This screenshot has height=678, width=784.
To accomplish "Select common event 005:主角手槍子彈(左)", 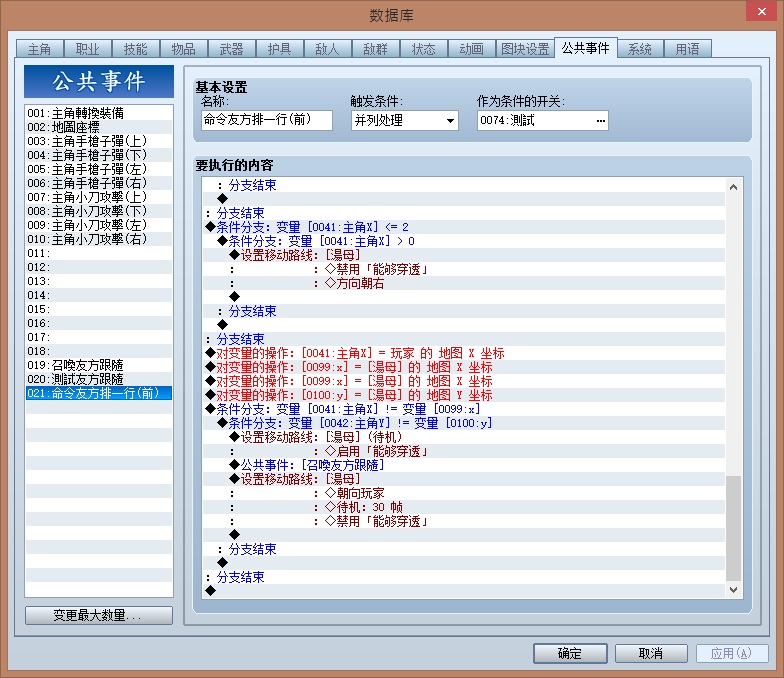I will tap(98, 169).
